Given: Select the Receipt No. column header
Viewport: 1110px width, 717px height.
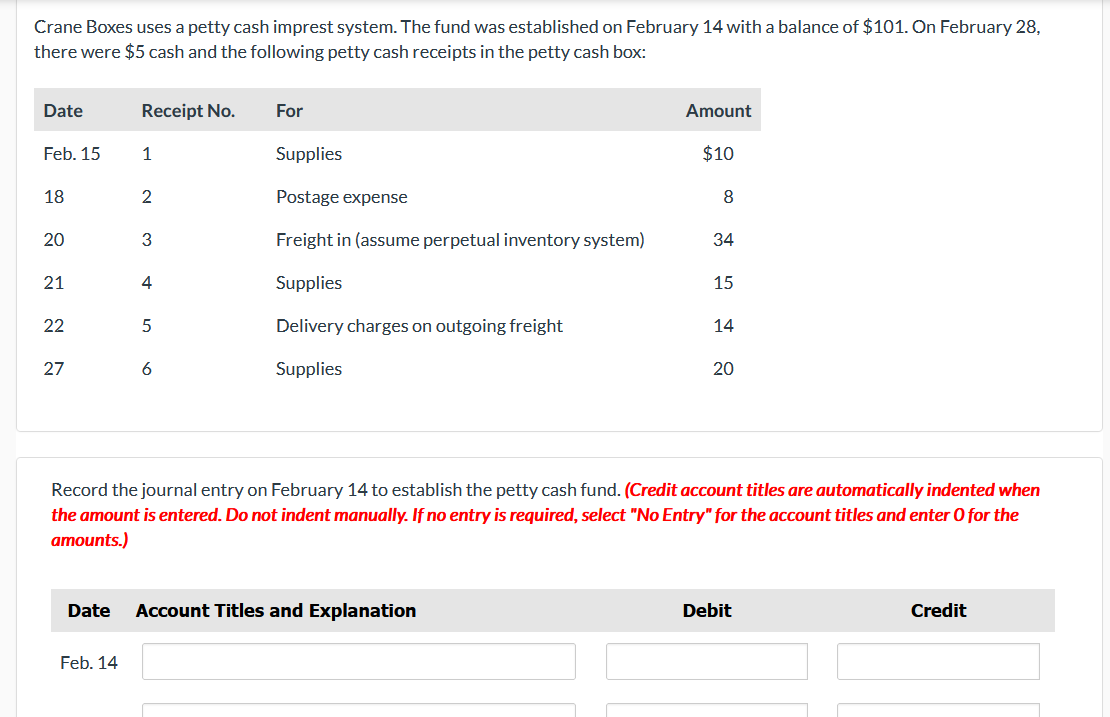Looking at the screenshot, I should click(x=188, y=111).
